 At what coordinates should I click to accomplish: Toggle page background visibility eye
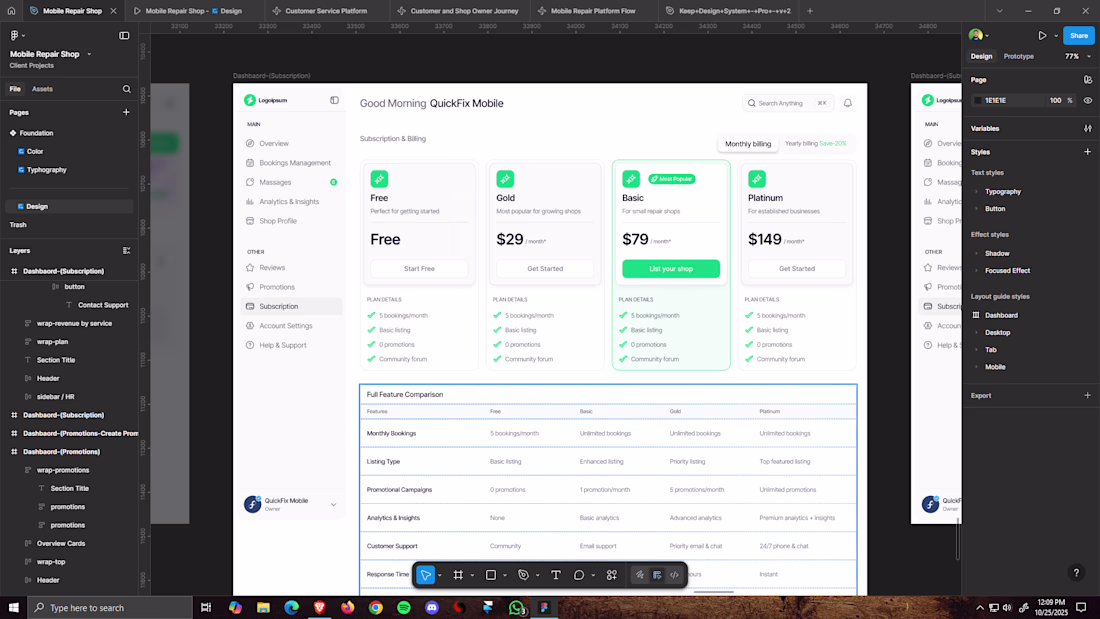[x=1088, y=100]
